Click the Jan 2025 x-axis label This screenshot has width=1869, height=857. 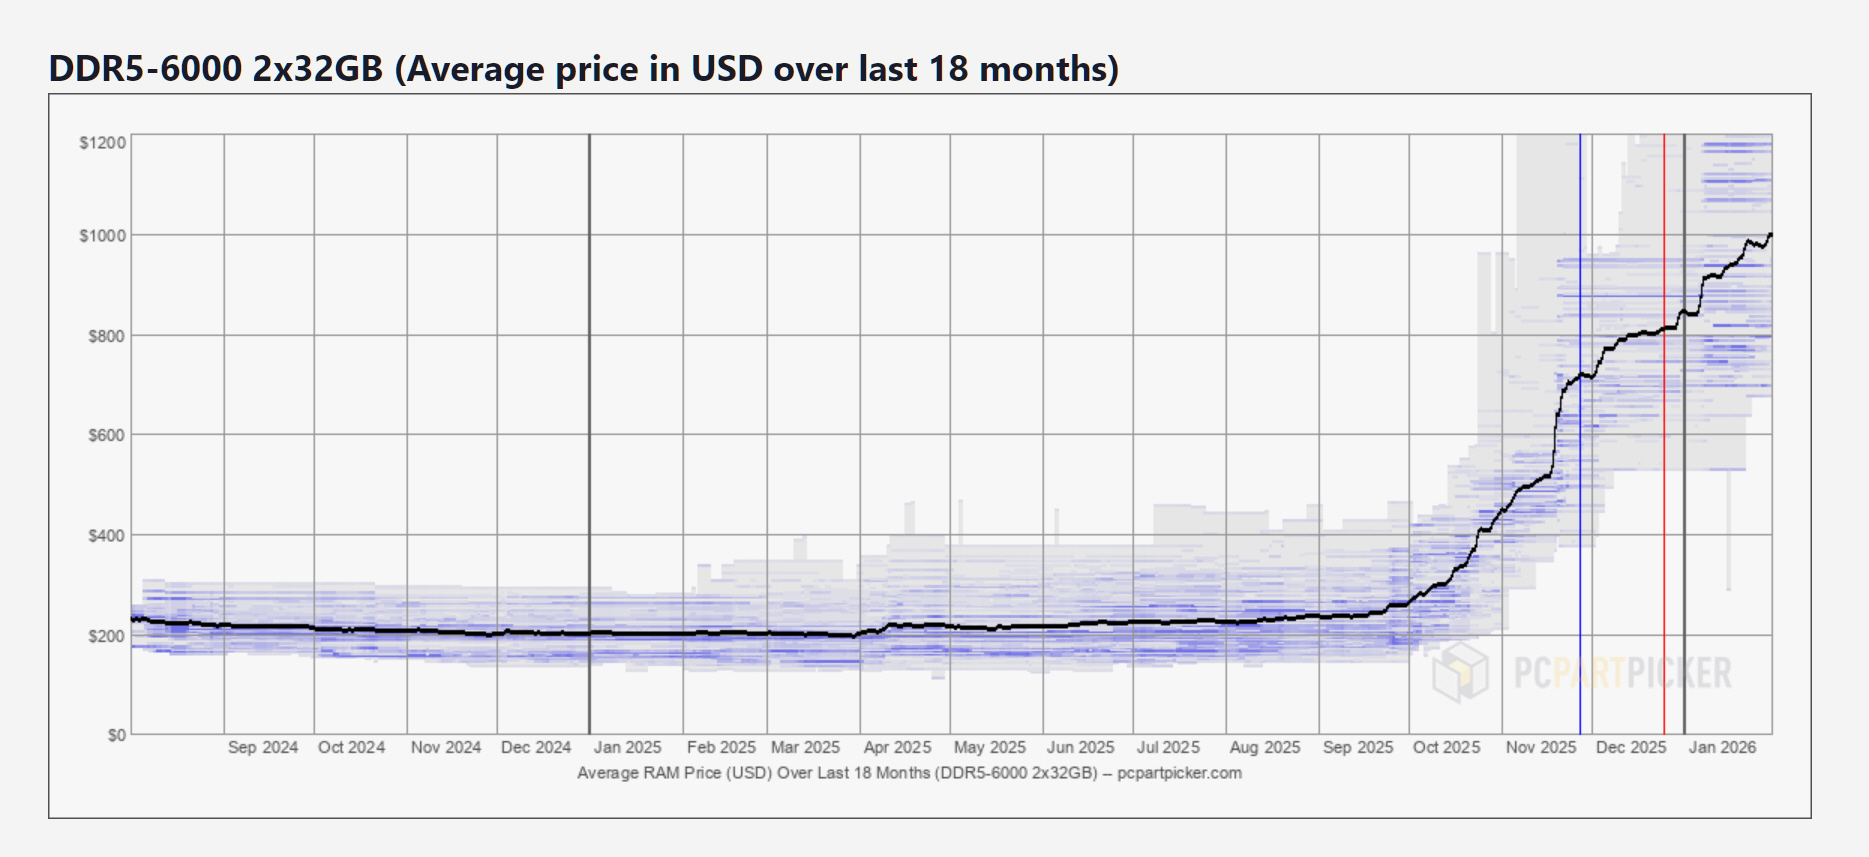[x=627, y=747]
